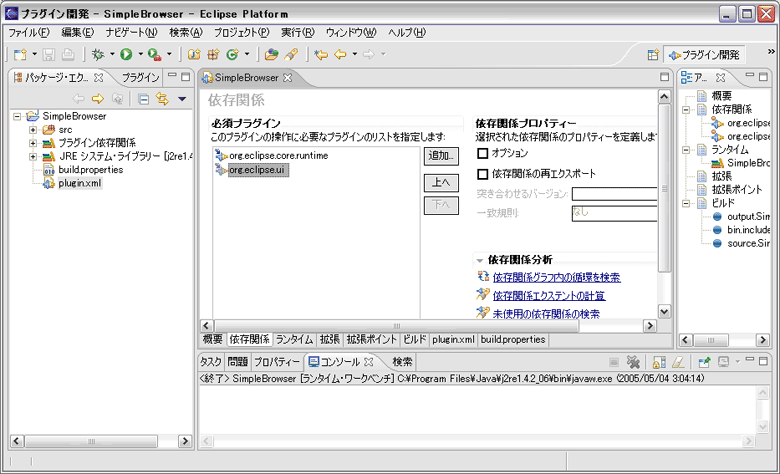Viewport: 780px width, 474px height.
Task: Click the console Scroll Lock icon
Action: [659, 362]
